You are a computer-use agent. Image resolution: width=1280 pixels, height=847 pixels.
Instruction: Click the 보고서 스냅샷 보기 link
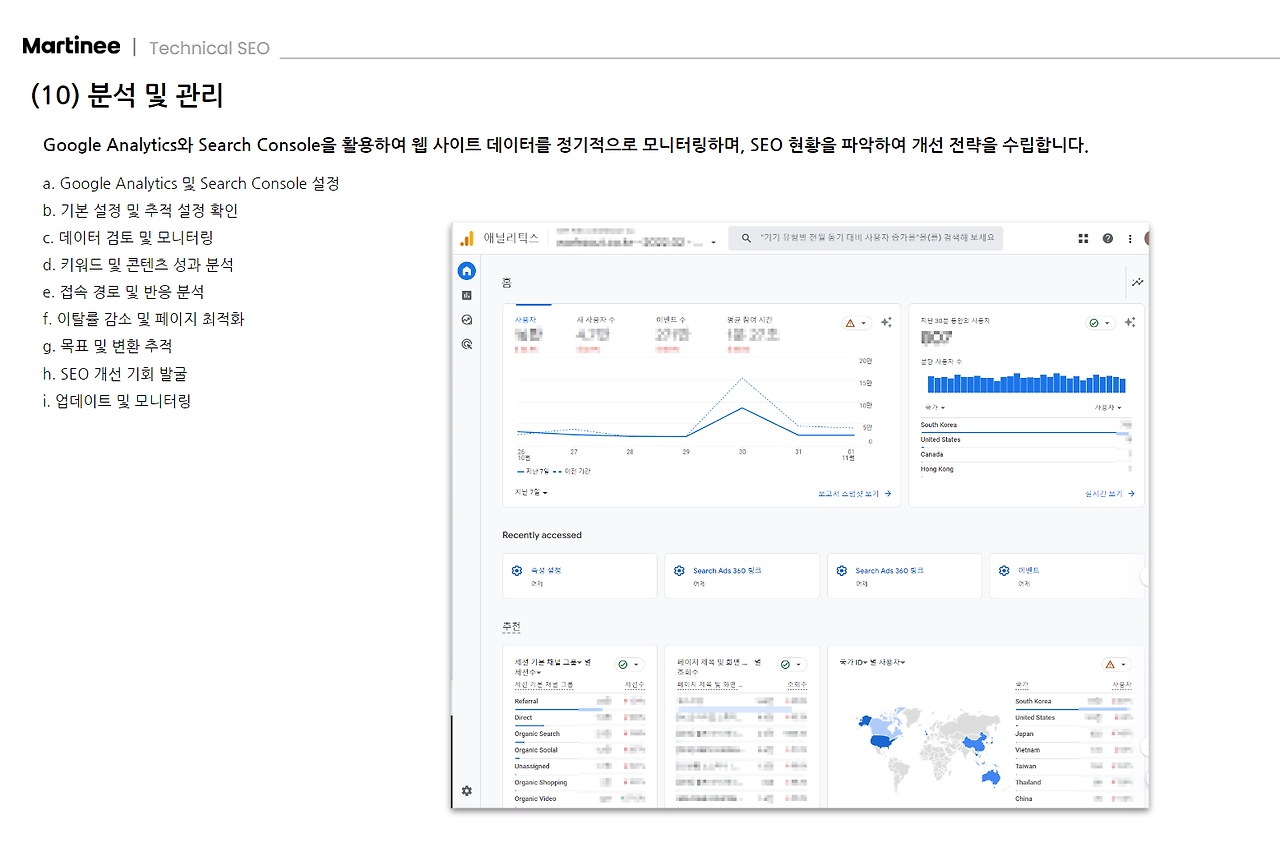(x=847, y=493)
